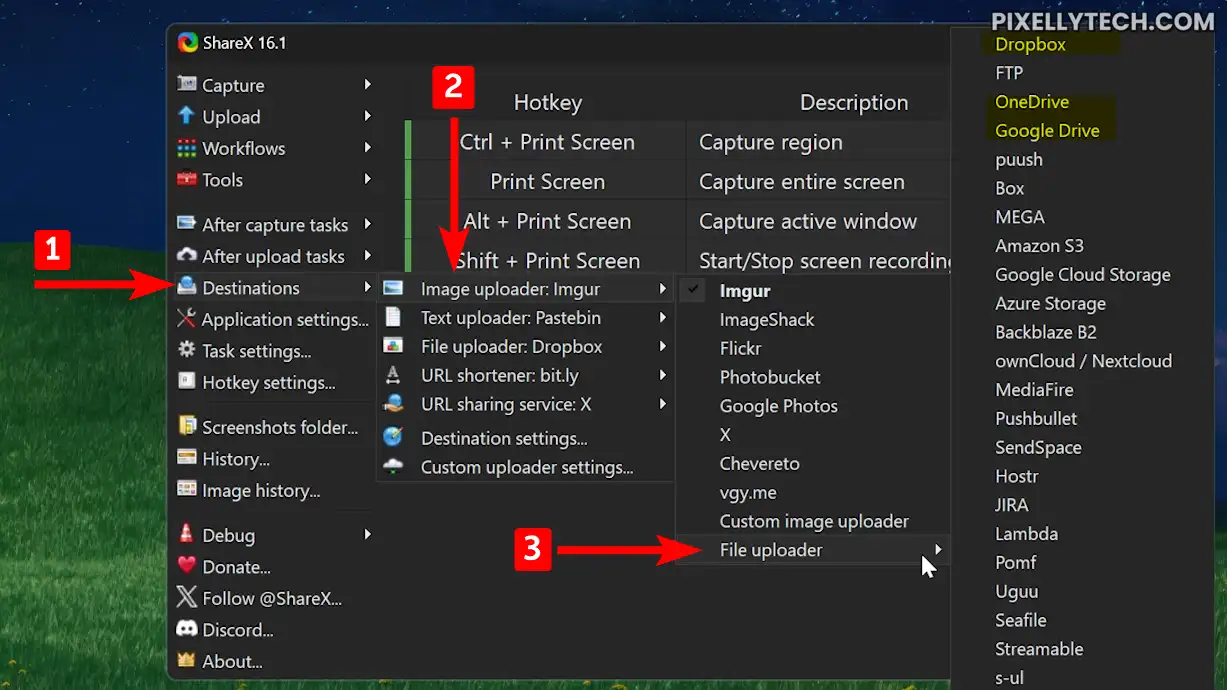The image size is (1227, 690).
Task: Click the Capture camera icon
Action: tap(186, 85)
